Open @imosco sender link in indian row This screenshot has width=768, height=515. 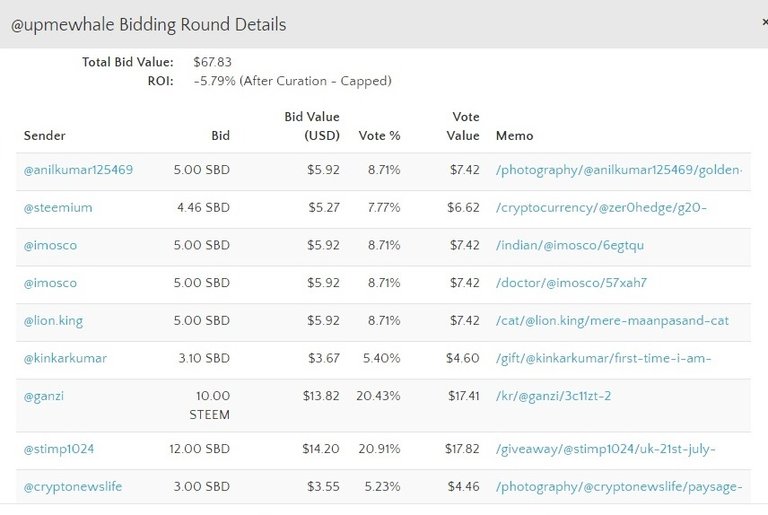(50, 245)
